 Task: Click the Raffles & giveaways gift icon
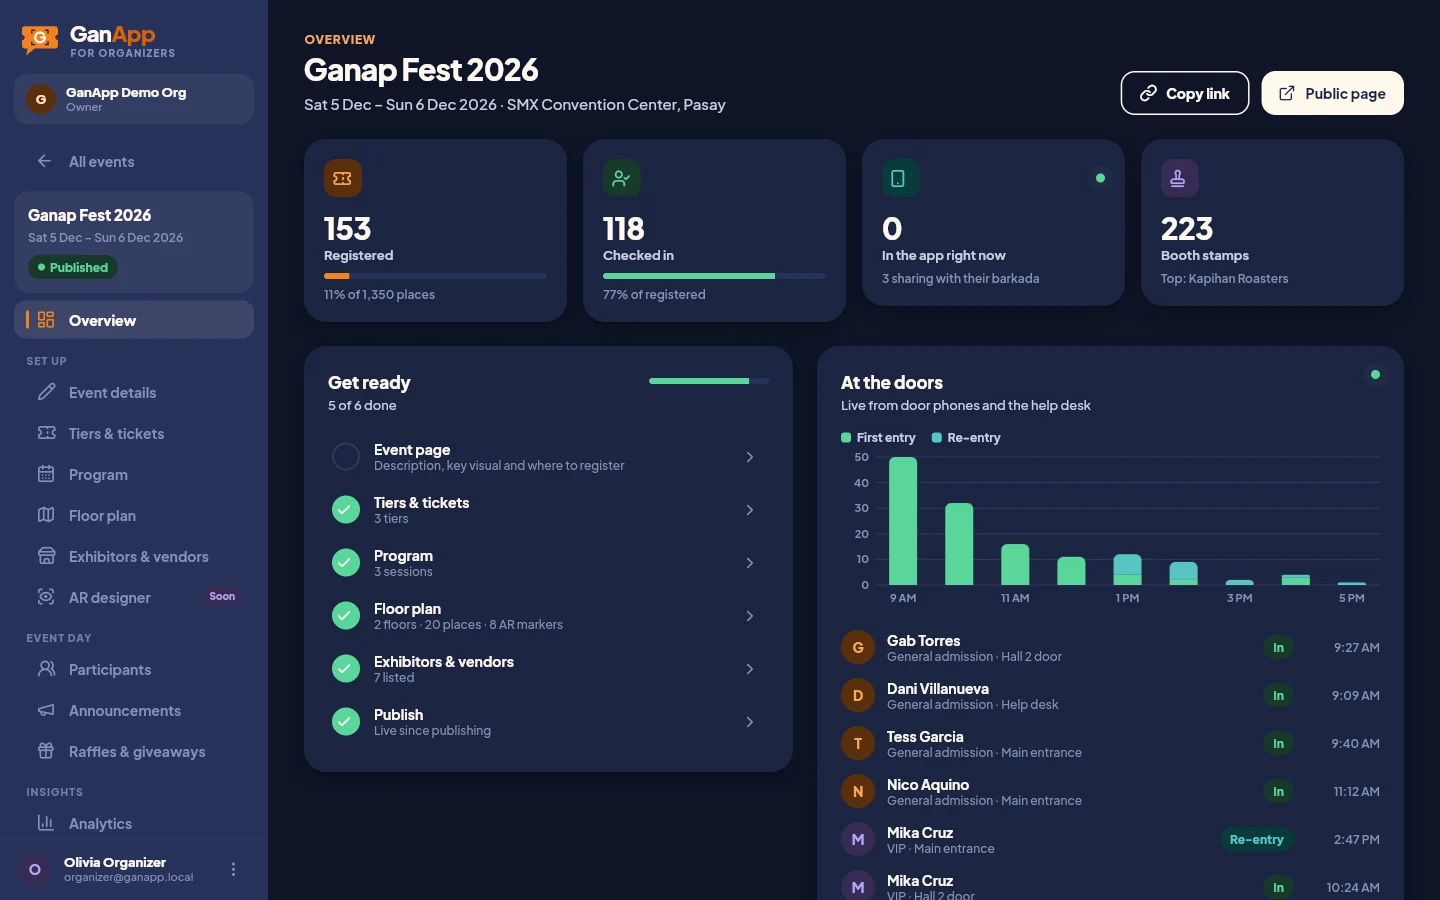point(46,751)
